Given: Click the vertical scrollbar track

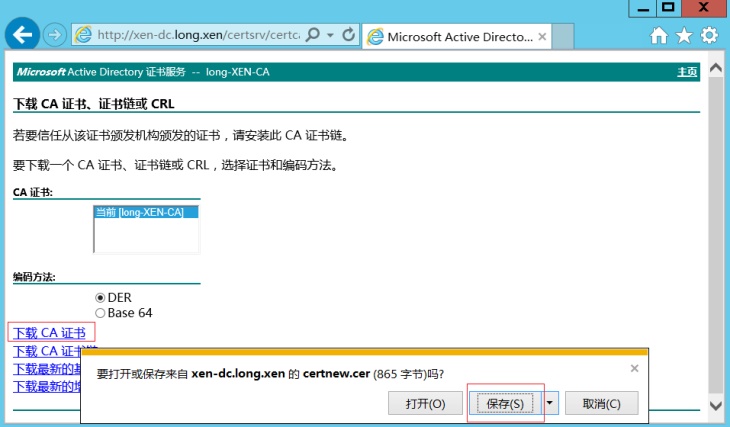Looking at the screenshot, I should pos(716,237).
